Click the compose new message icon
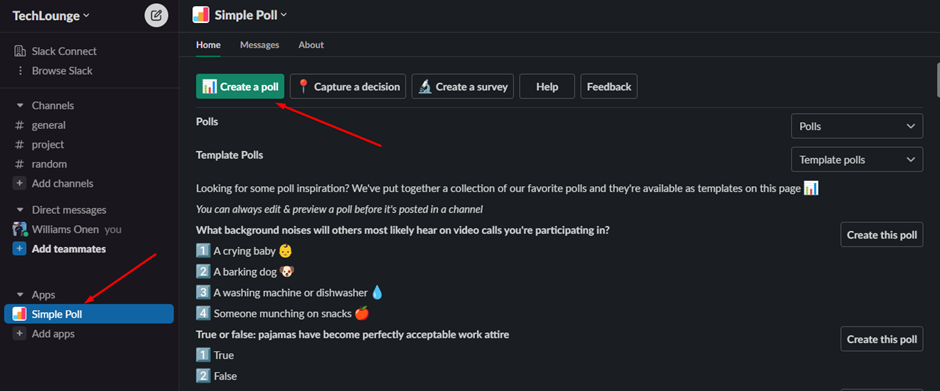940x391 pixels. (x=156, y=16)
